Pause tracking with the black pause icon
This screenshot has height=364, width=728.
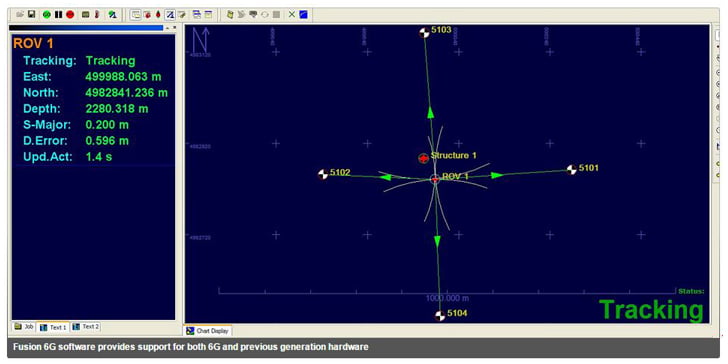pos(58,14)
